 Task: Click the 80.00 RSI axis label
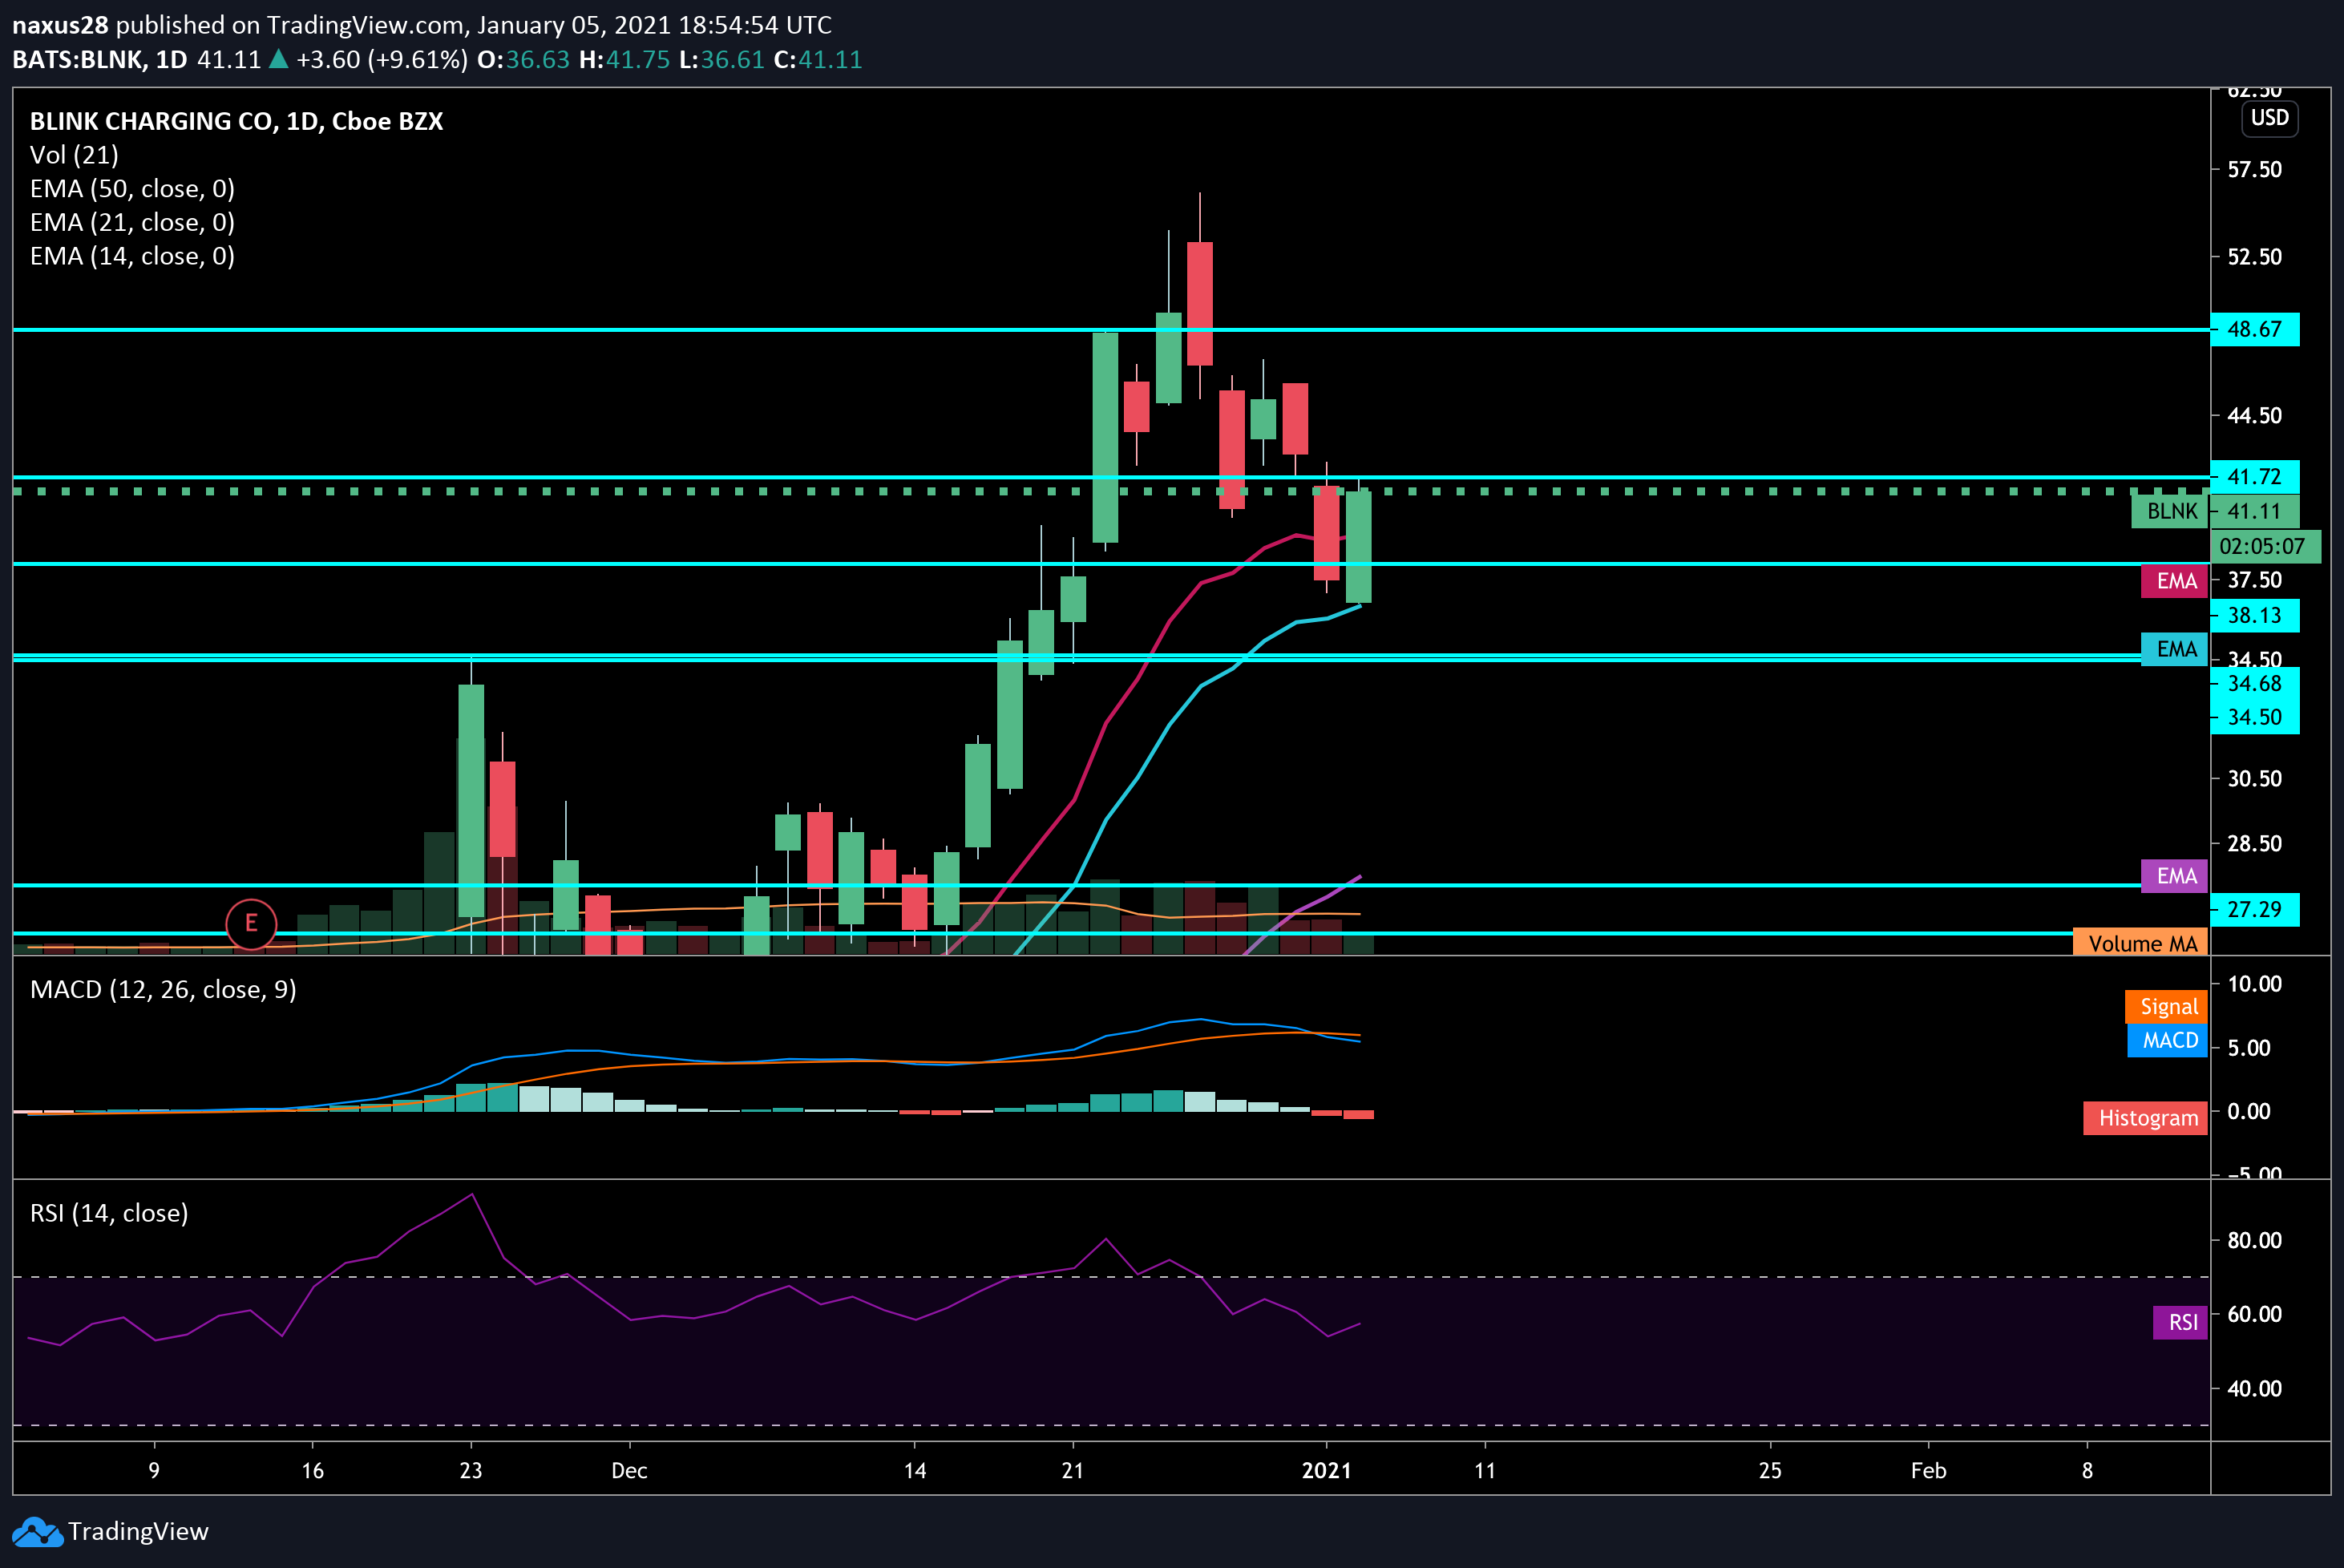click(x=2255, y=1240)
